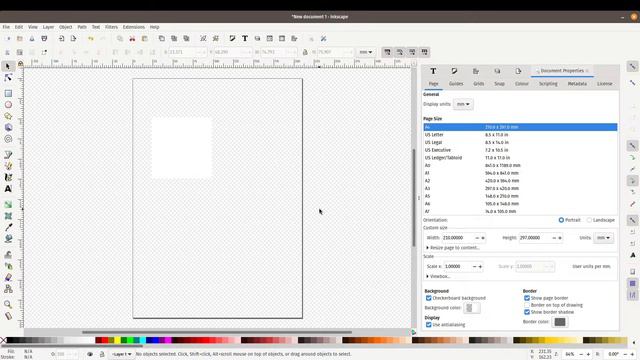Switch to the Scripting tab

pos(548,84)
